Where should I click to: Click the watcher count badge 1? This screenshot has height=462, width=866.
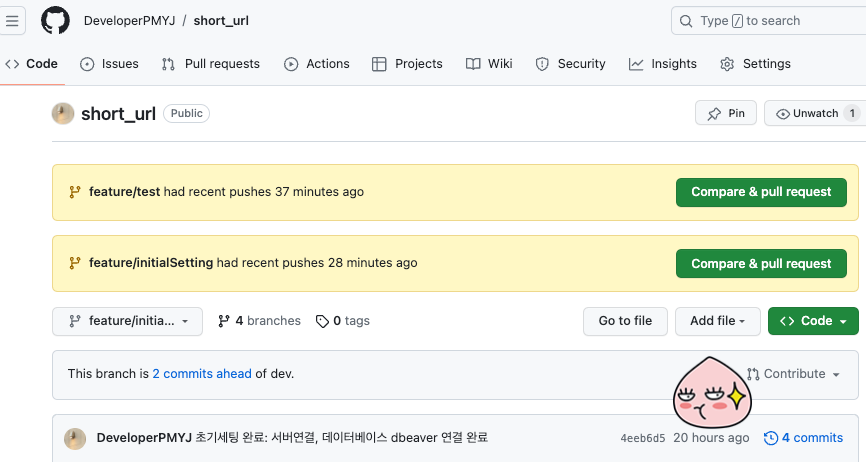852,113
